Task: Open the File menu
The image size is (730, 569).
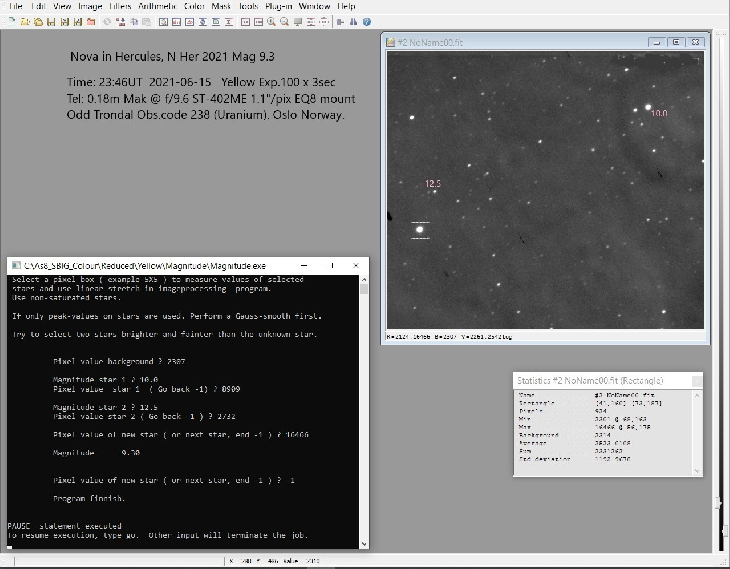Action: point(16,6)
